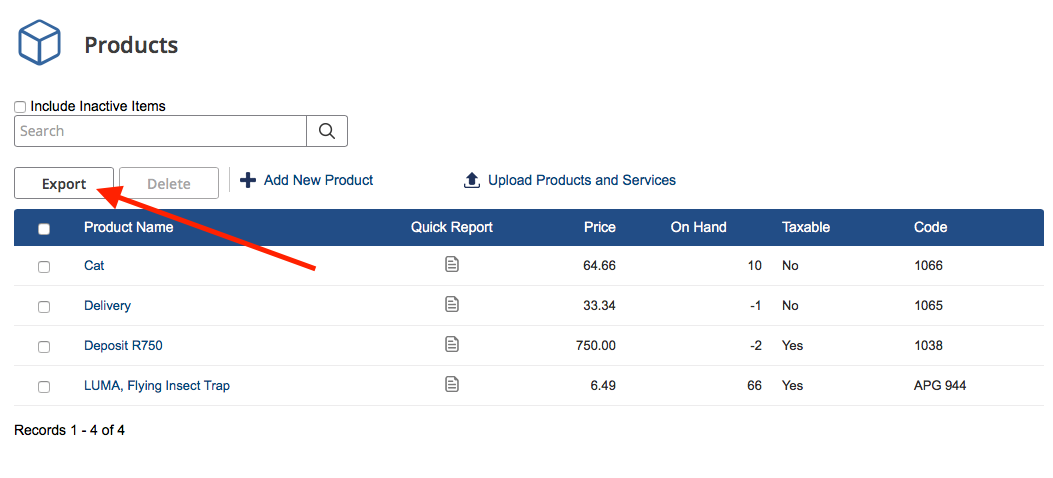Open Quick Report icon for Delivery
1053x478 pixels.
coord(452,304)
